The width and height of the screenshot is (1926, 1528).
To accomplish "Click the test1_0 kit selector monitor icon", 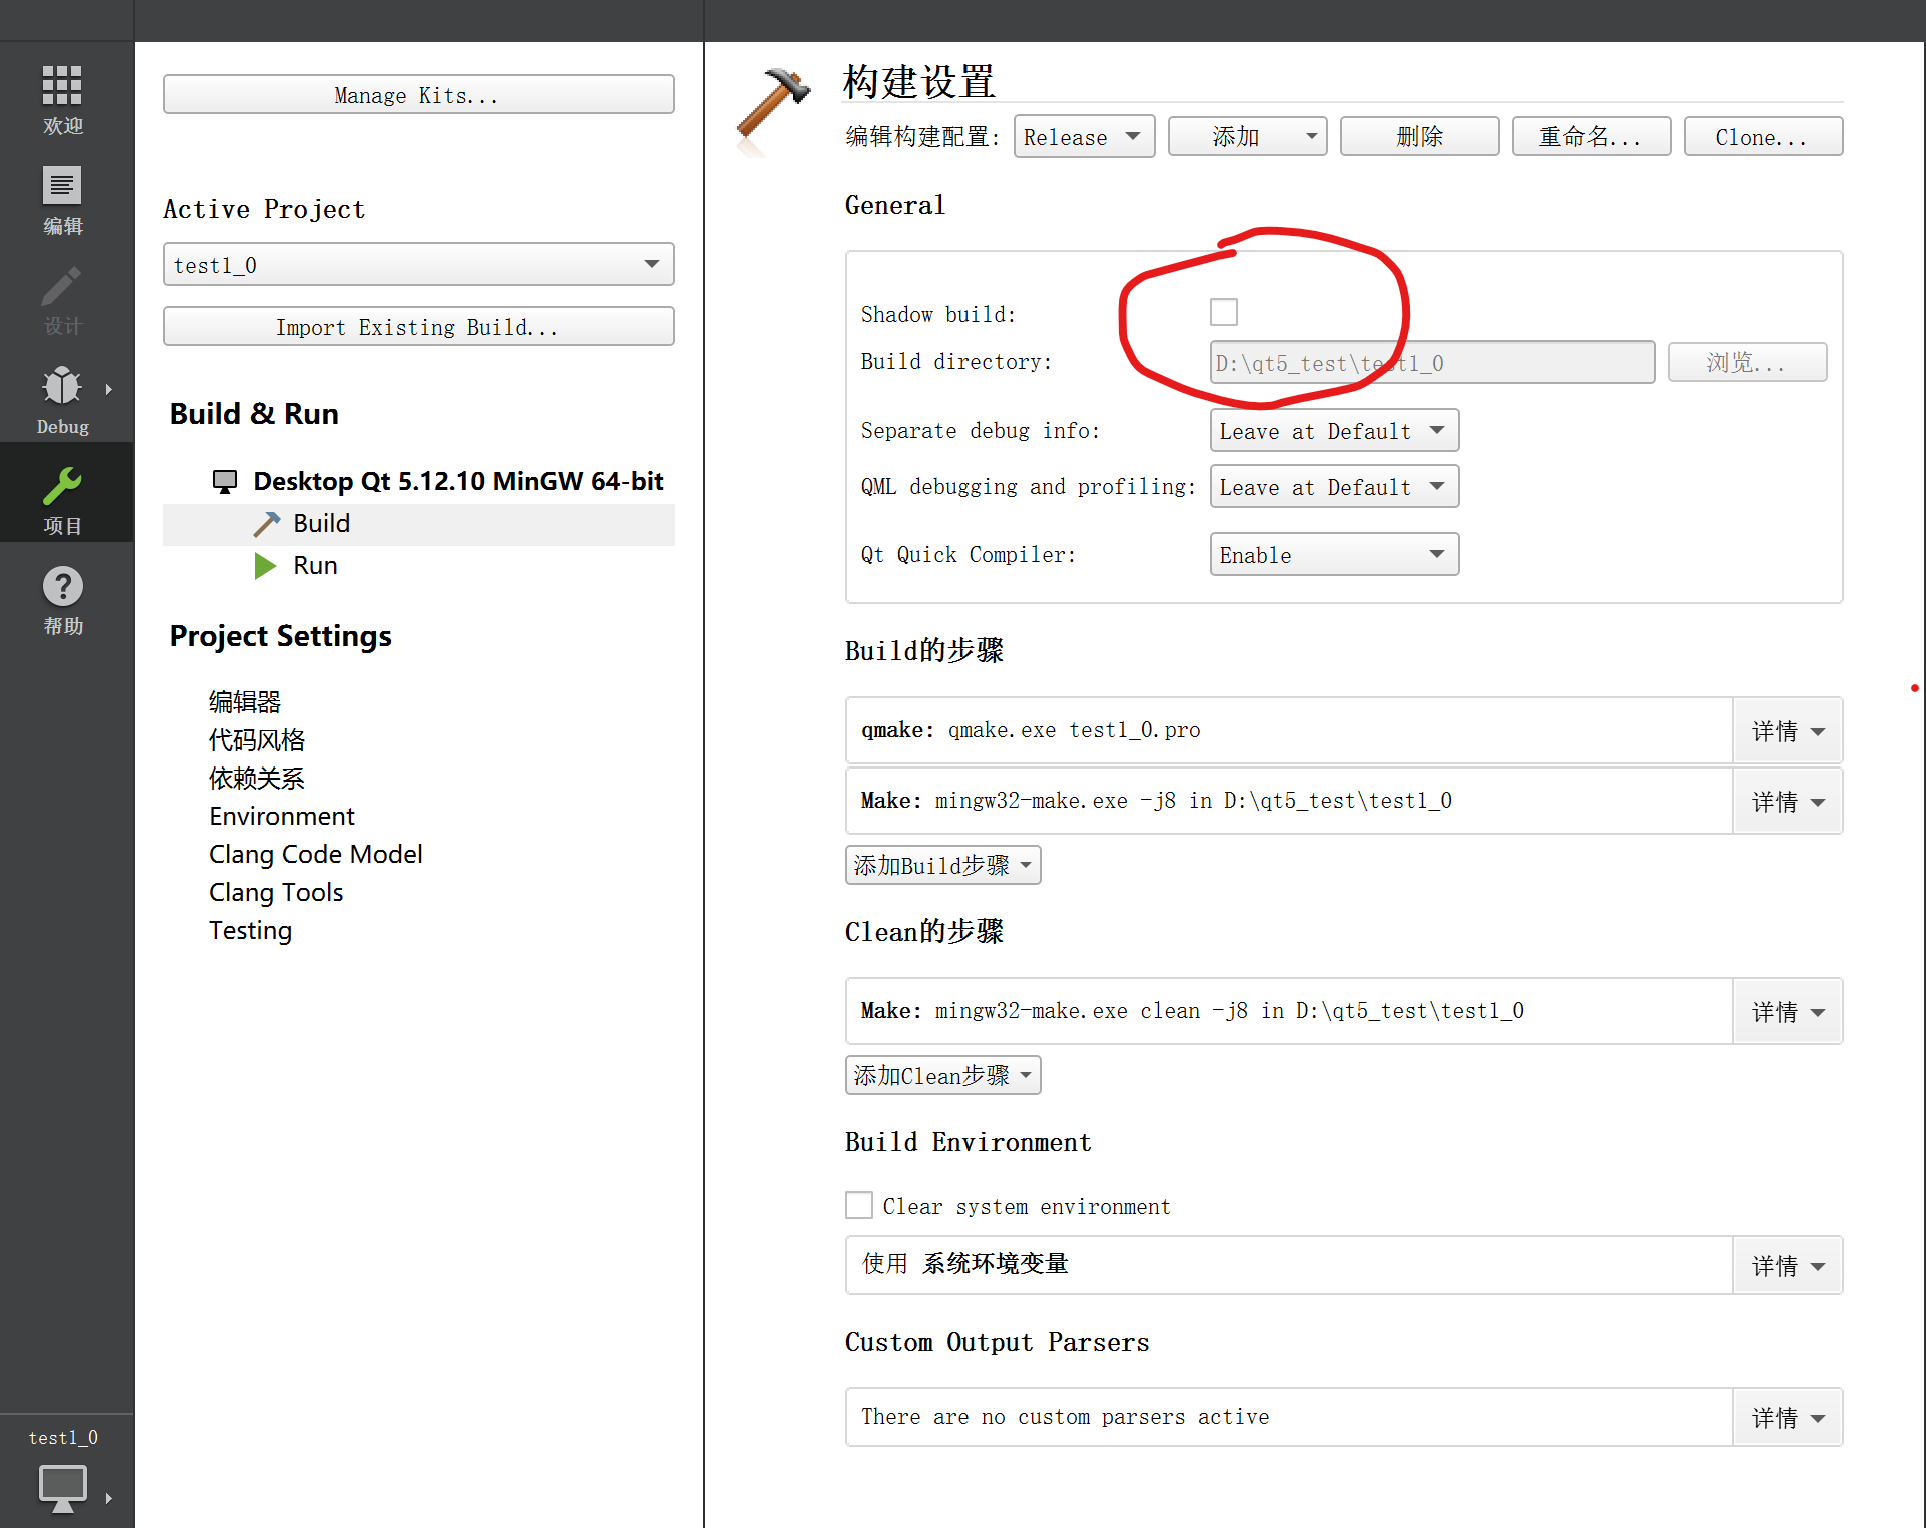I will [62, 1487].
